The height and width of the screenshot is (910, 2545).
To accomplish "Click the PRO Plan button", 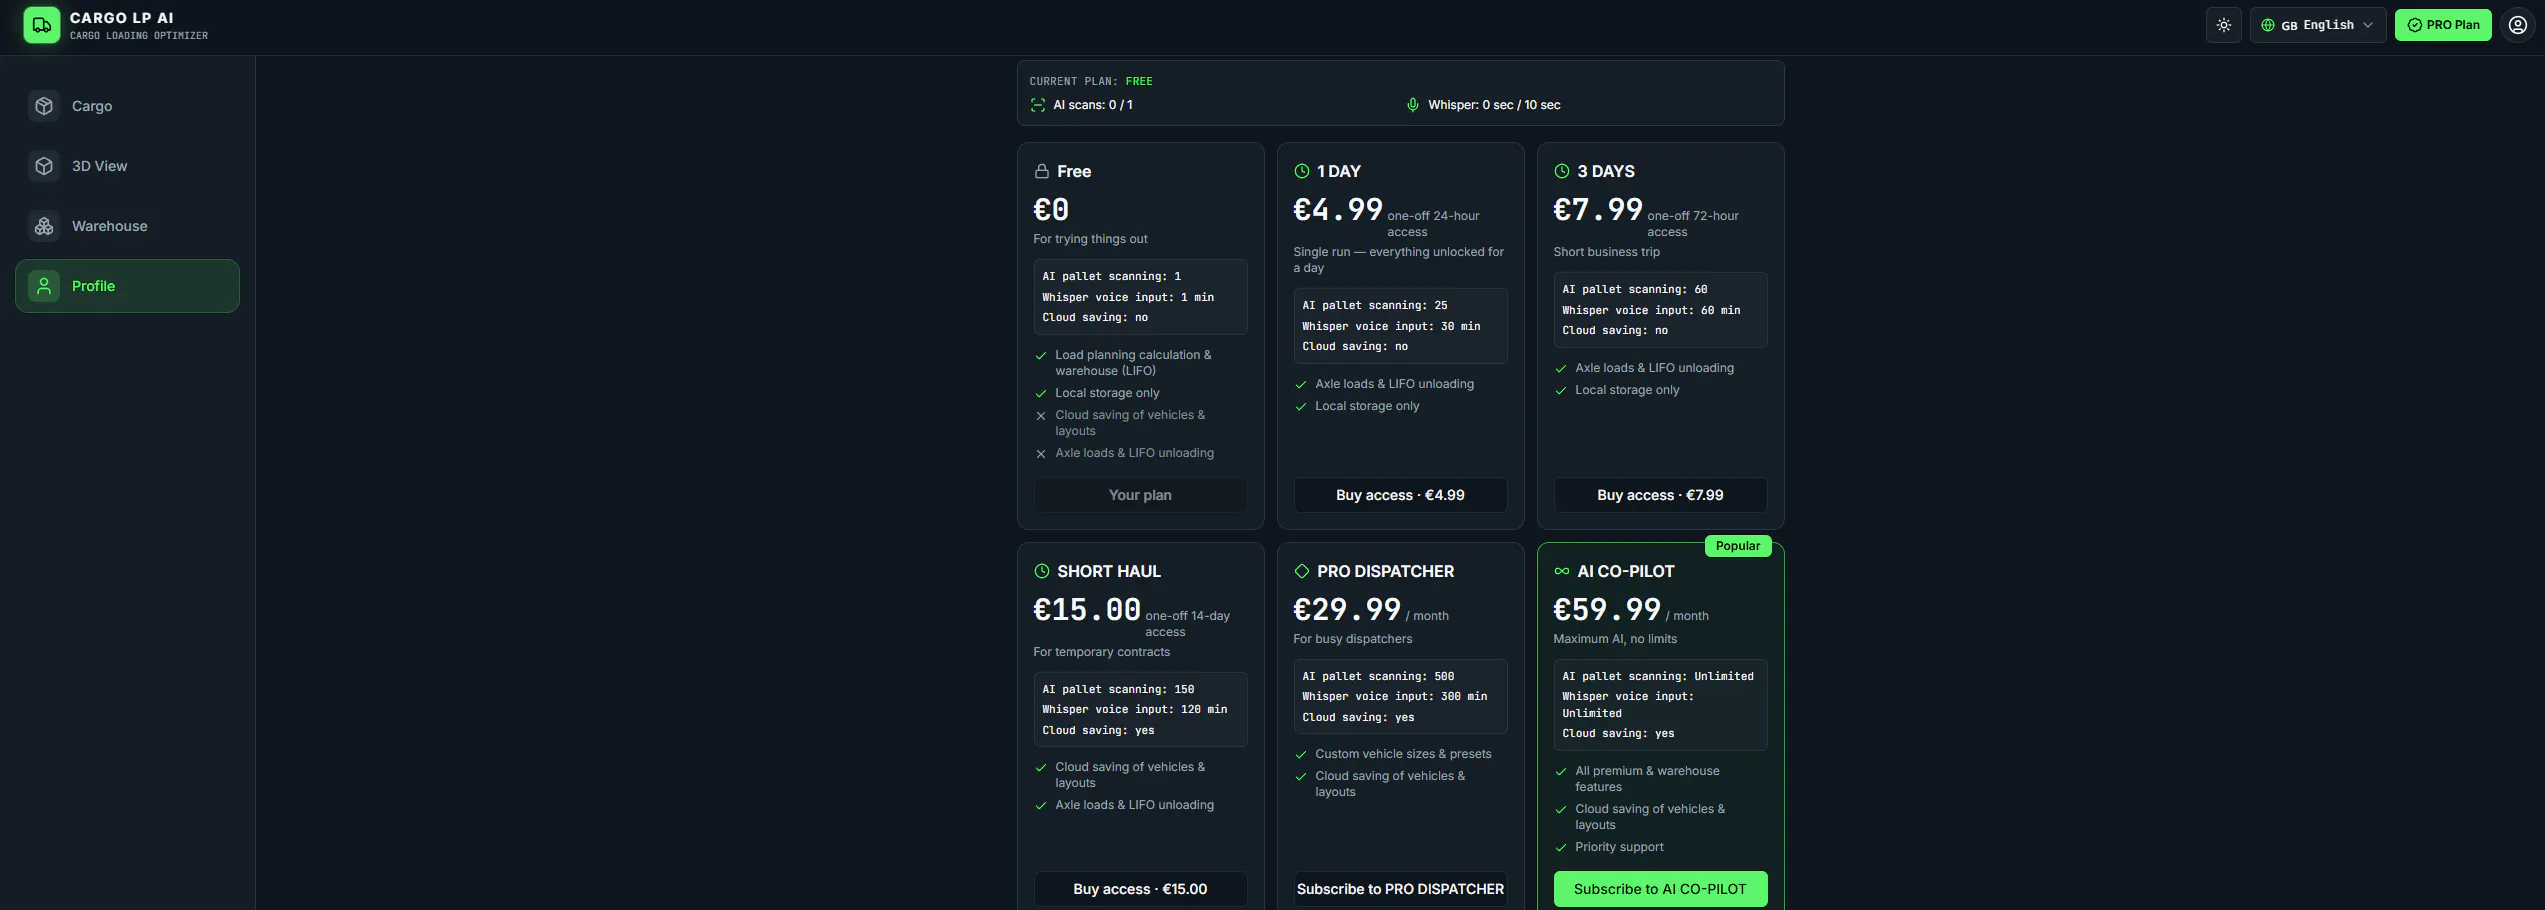I will coord(2443,25).
